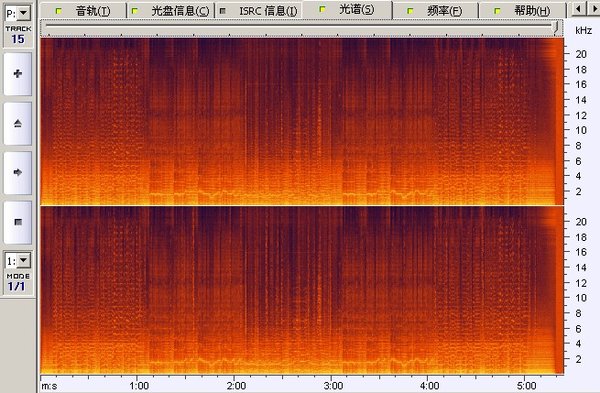Click the green indicator on 频率(F) tab
The height and width of the screenshot is (393, 600).
(x=410, y=11)
